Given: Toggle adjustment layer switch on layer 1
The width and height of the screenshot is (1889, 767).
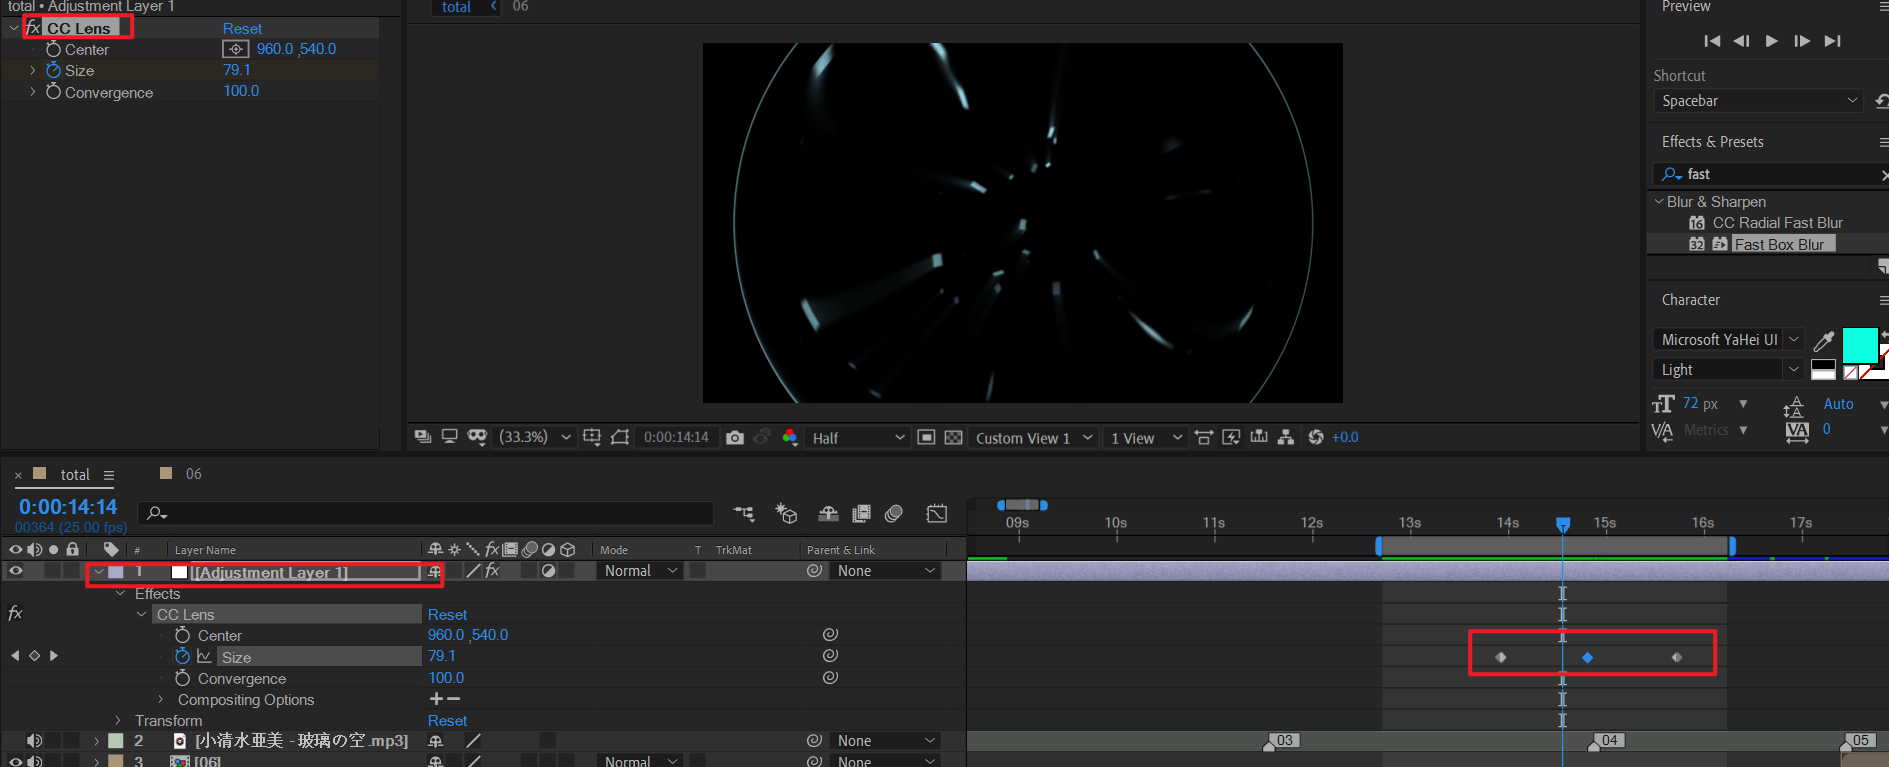Looking at the screenshot, I should click(x=548, y=571).
